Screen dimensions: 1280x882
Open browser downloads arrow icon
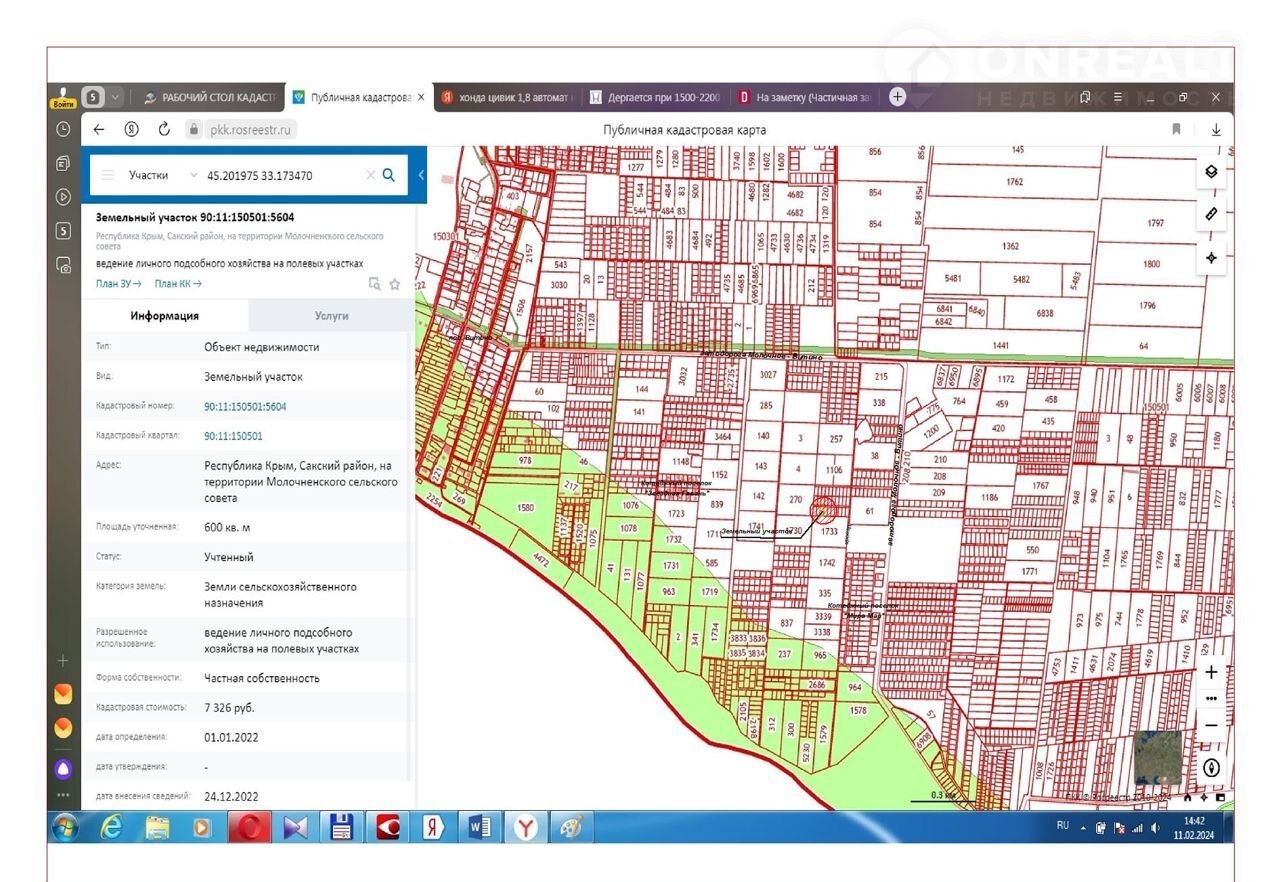pos(1216,129)
